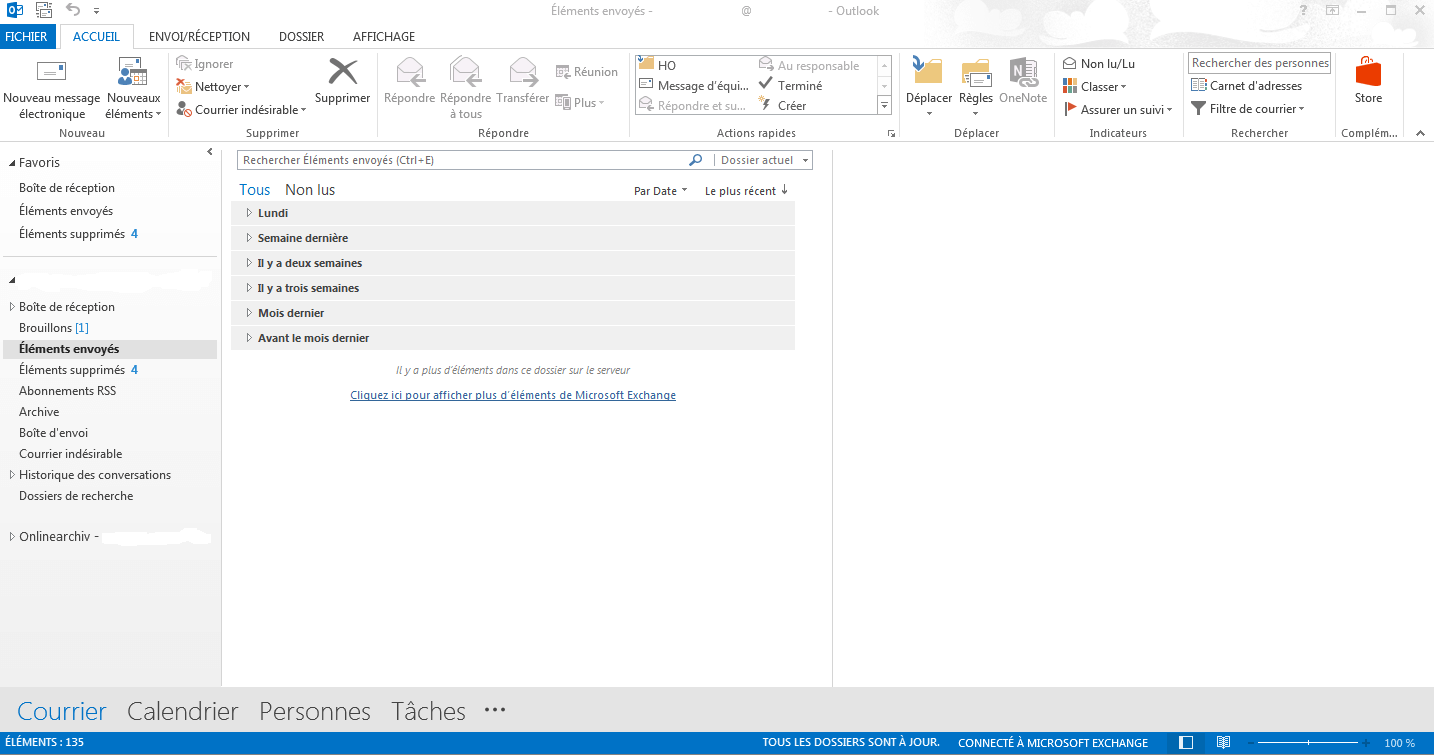Click the Rechercher des personnes field
The width and height of the screenshot is (1434, 755).
click(1259, 63)
